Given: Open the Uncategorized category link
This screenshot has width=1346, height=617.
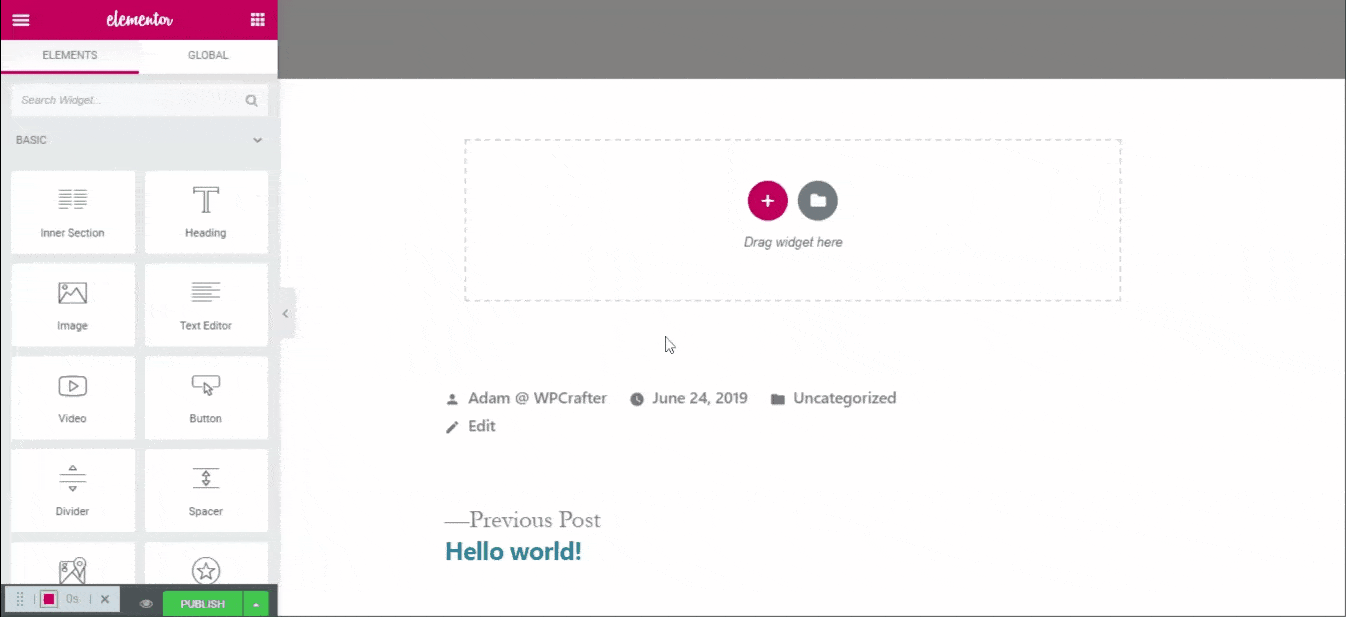Looking at the screenshot, I should [x=845, y=398].
